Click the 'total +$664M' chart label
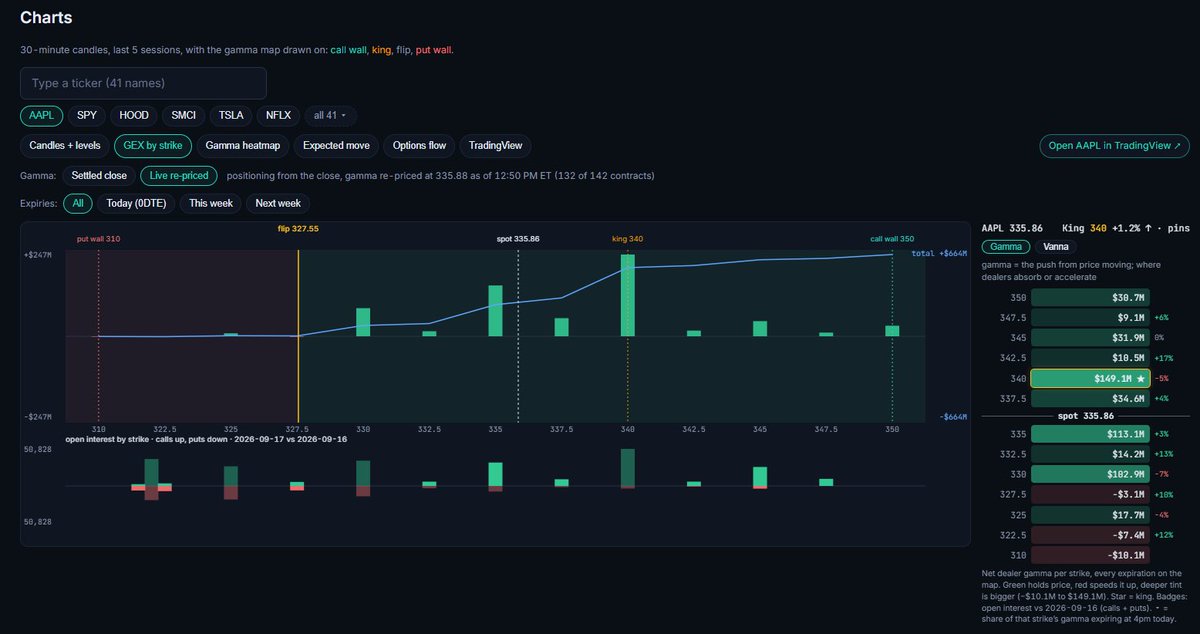 939,254
